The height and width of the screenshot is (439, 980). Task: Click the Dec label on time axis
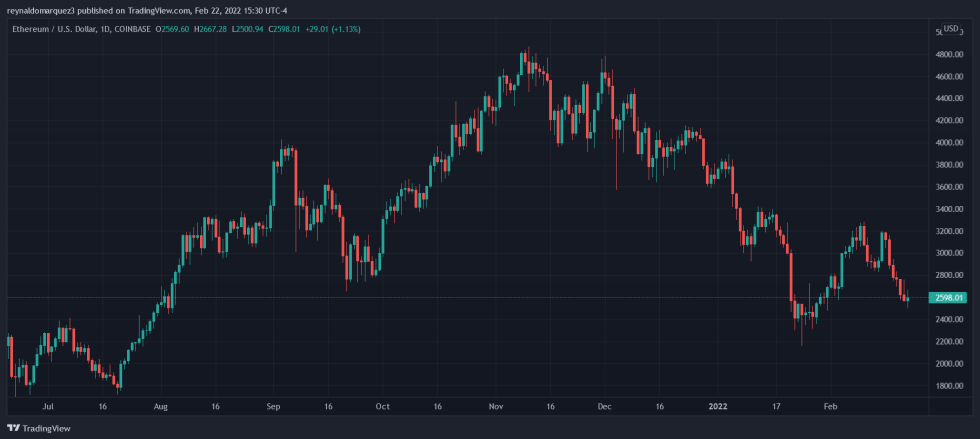[x=604, y=408]
